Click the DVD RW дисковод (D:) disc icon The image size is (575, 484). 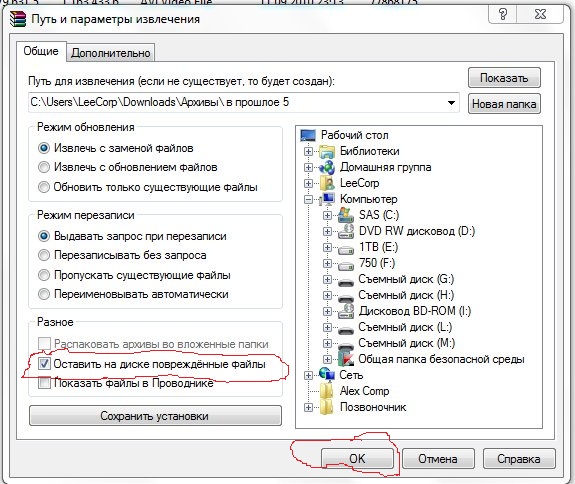coord(345,231)
